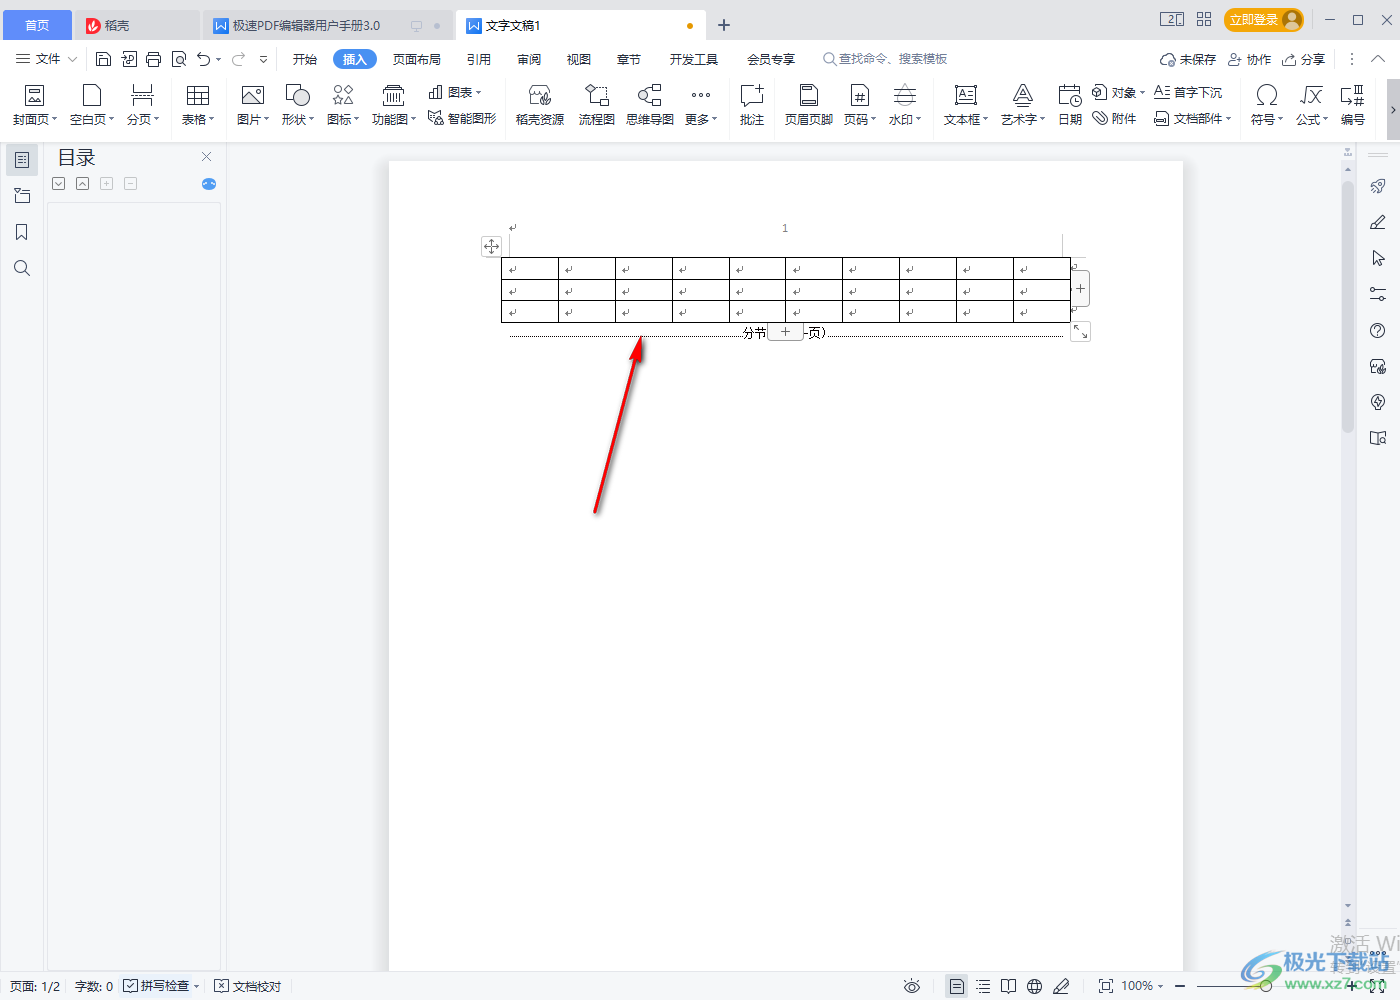1400x1000 pixels.
Task: Click the pen/edit icon in right sidebar
Action: coord(1378,222)
